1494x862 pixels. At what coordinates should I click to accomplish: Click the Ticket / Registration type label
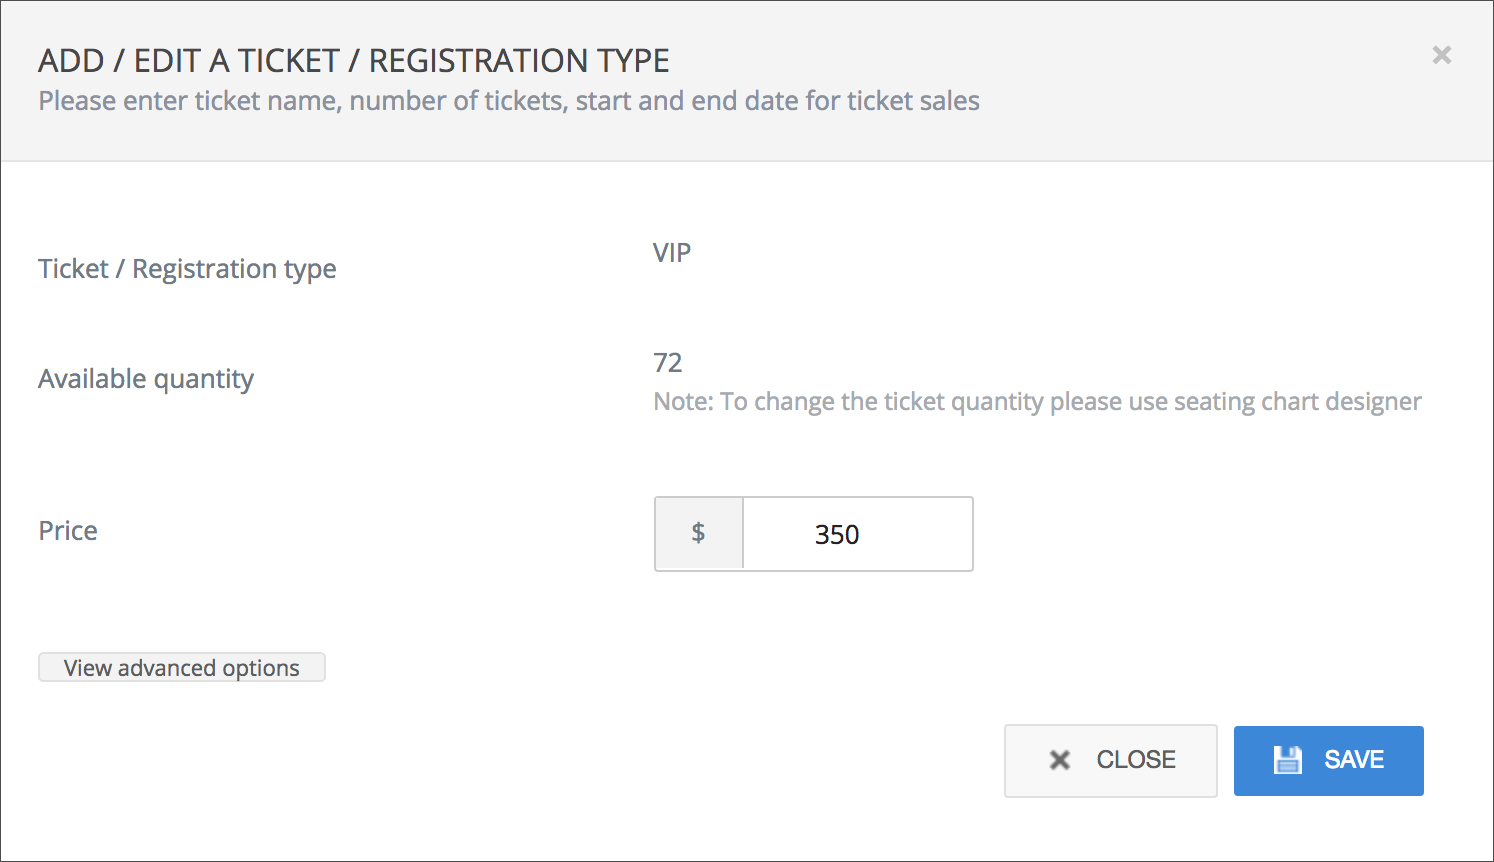click(x=187, y=269)
